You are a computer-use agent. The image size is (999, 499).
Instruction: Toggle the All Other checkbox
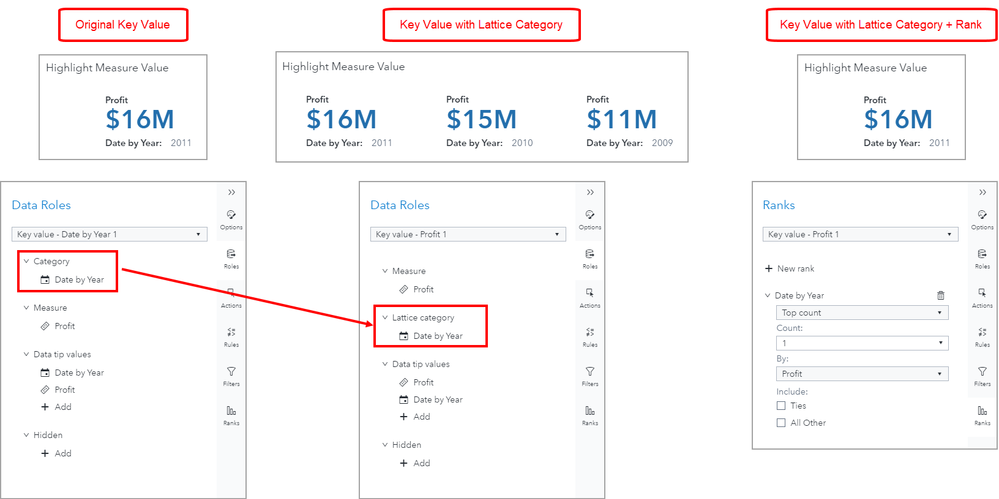pos(781,423)
